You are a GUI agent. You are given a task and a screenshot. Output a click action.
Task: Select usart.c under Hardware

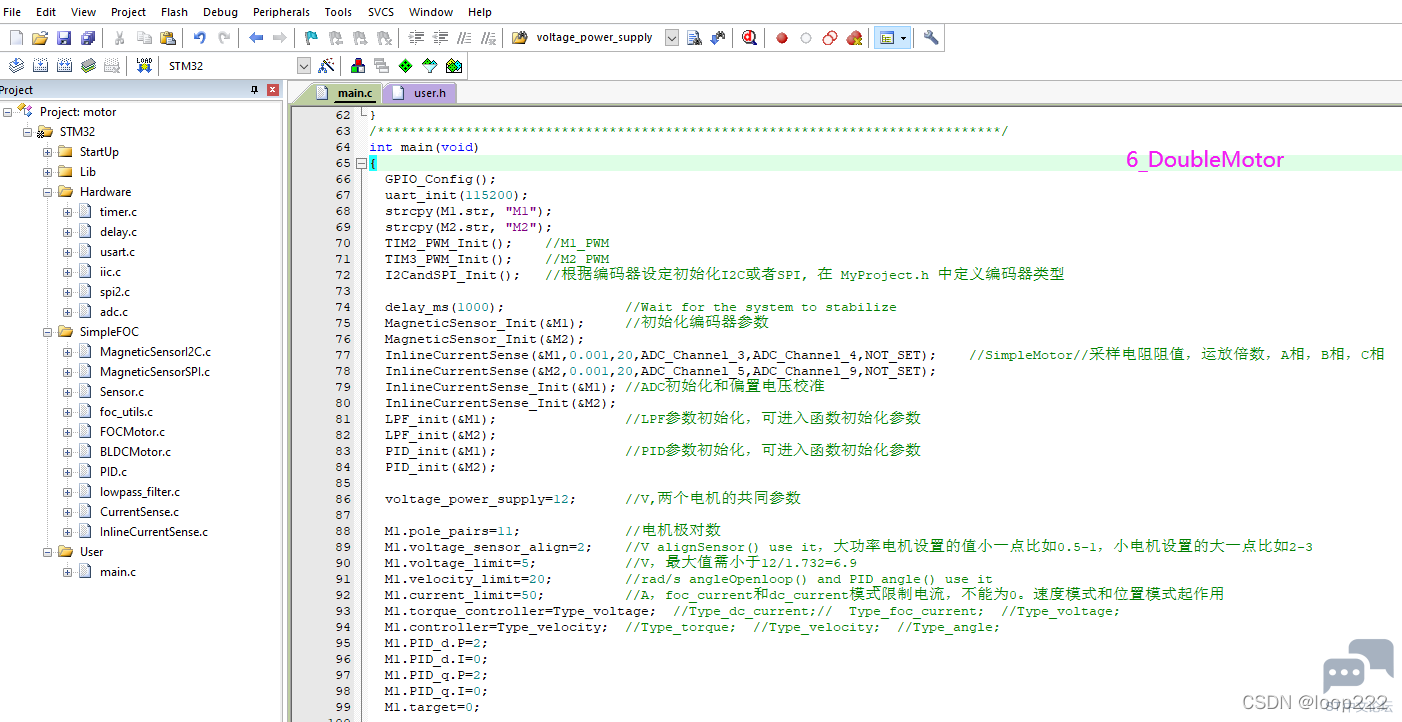117,252
